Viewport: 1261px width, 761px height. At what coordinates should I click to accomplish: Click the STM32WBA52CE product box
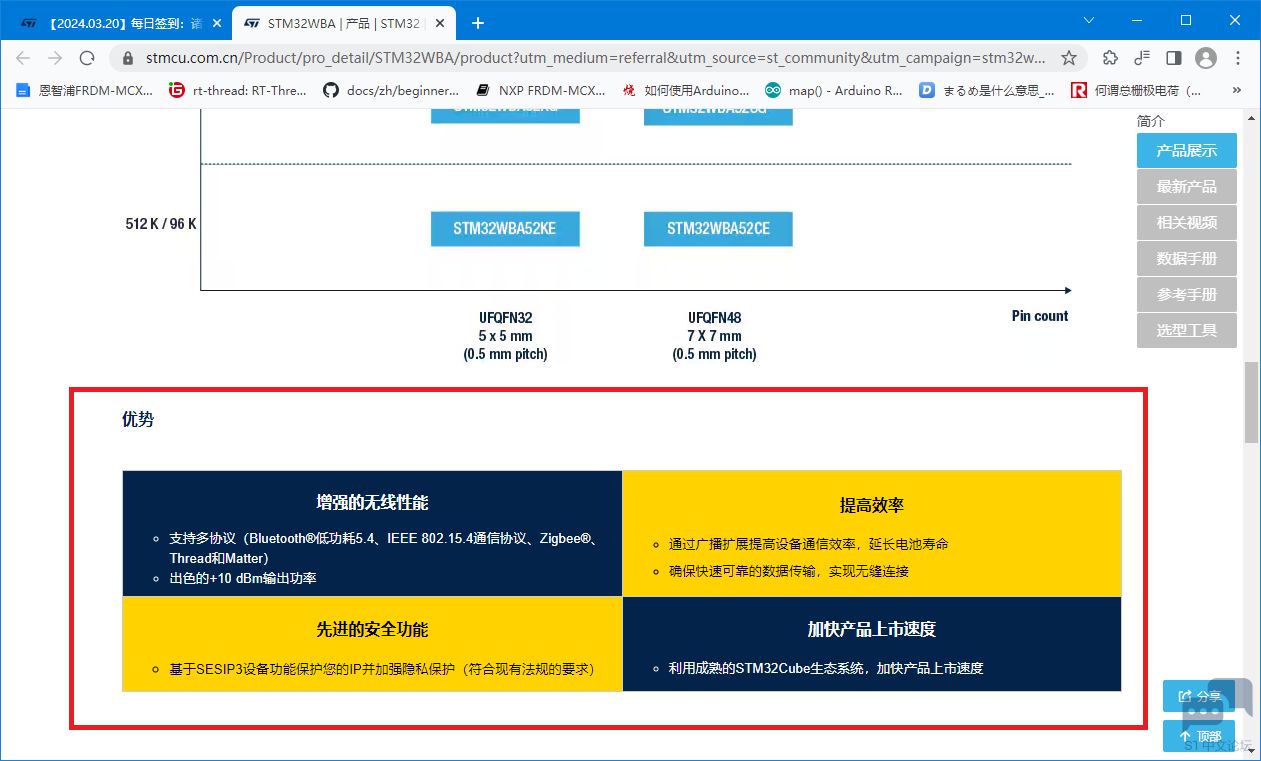[x=718, y=229]
